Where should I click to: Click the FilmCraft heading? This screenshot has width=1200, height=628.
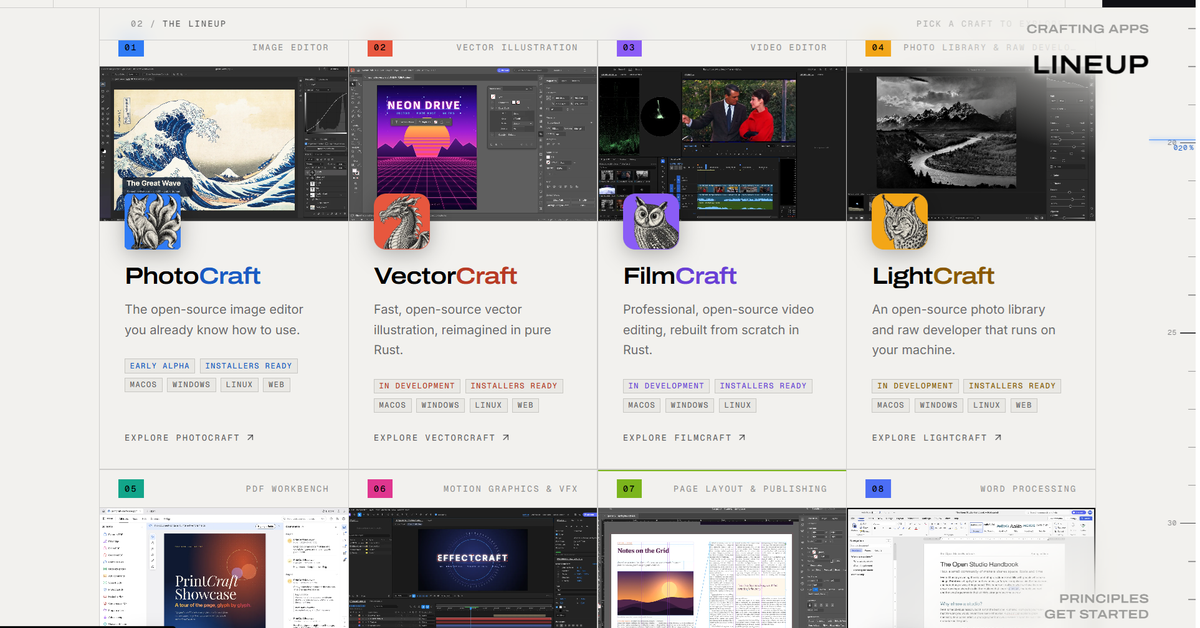[680, 276]
